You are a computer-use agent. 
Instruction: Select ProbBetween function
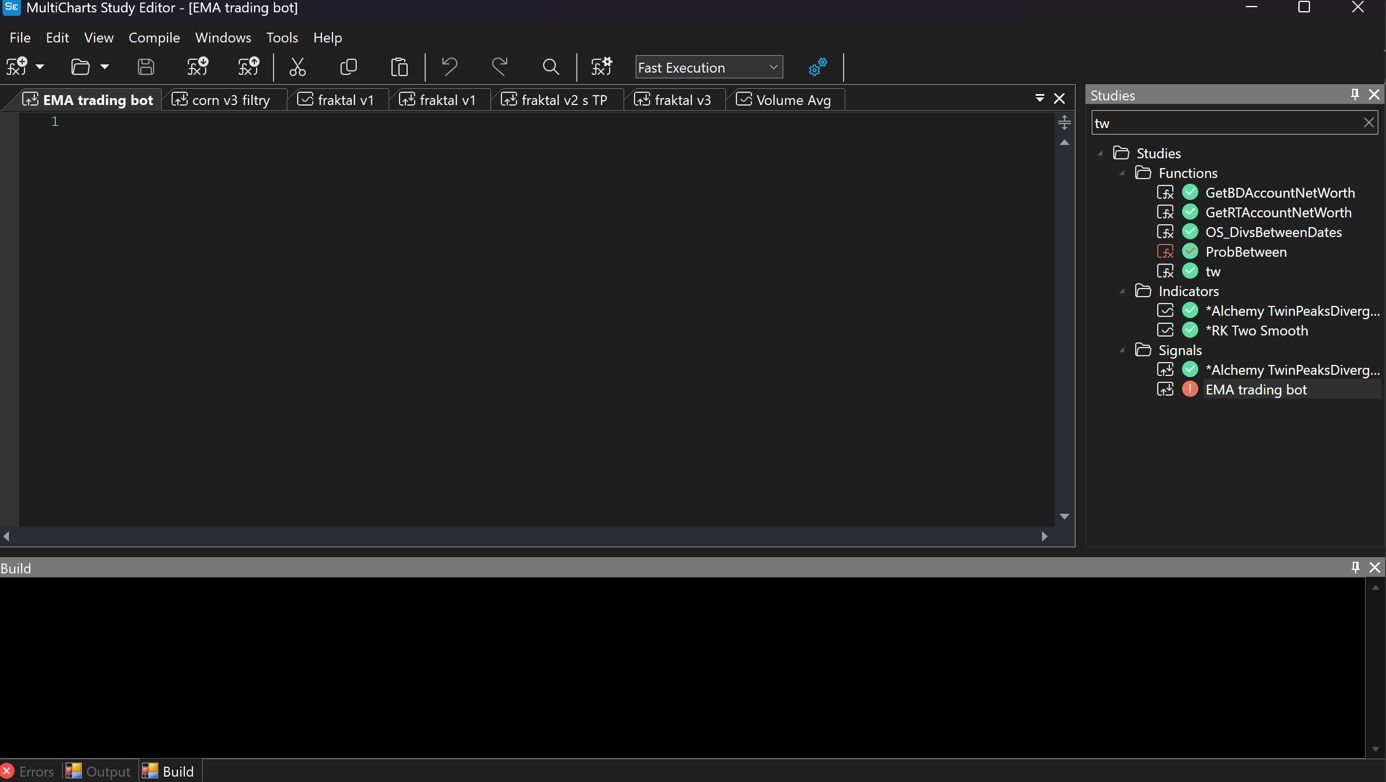tap(1246, 252)
